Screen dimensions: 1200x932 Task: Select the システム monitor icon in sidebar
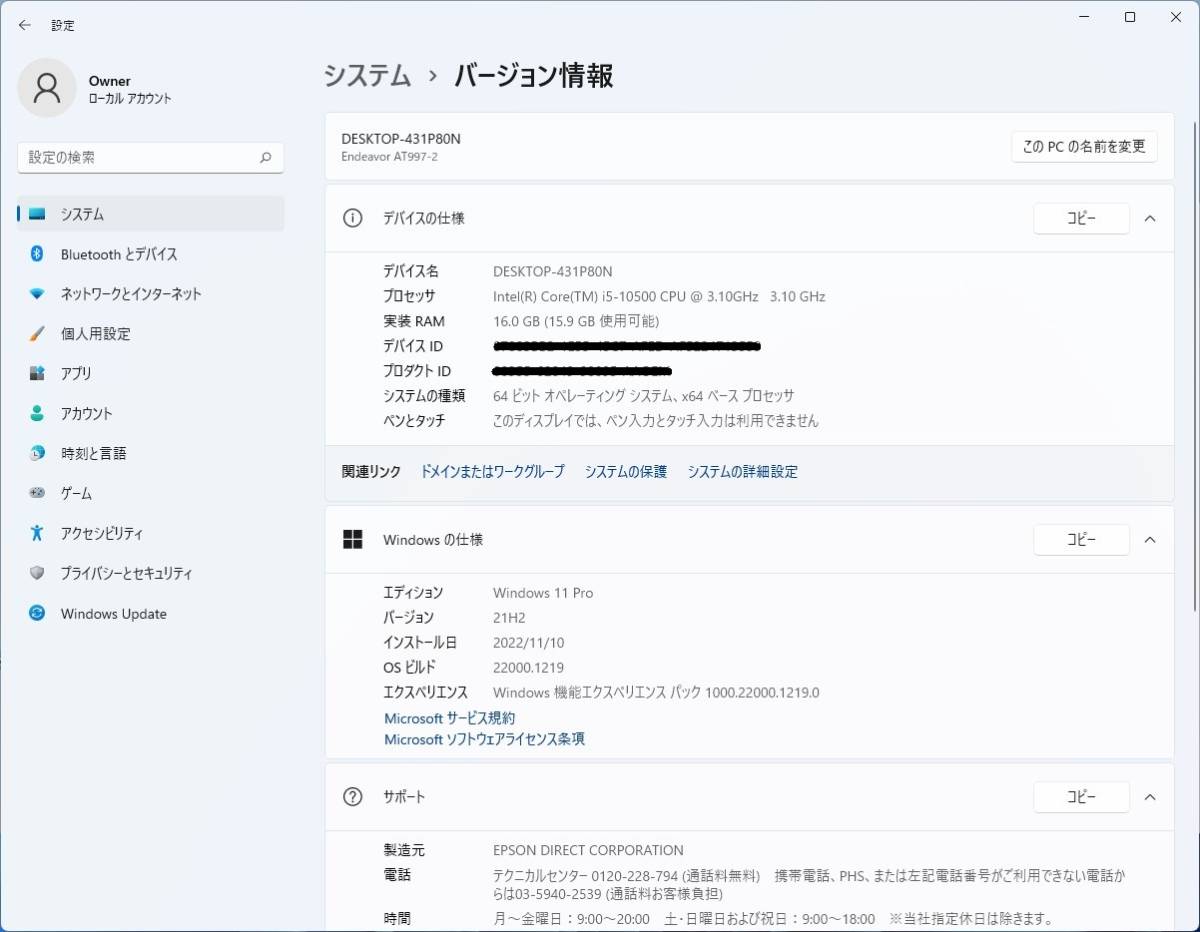(37, 214)
